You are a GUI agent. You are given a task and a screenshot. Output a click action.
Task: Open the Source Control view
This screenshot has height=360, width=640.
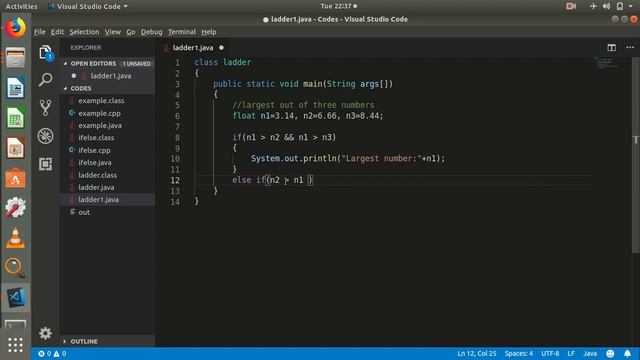(46, 108)
